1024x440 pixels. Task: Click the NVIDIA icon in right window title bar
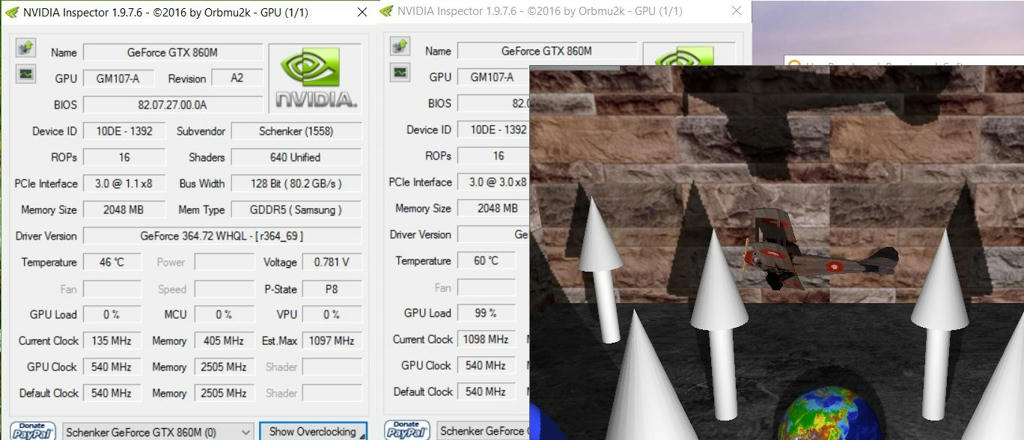[387, 11]
